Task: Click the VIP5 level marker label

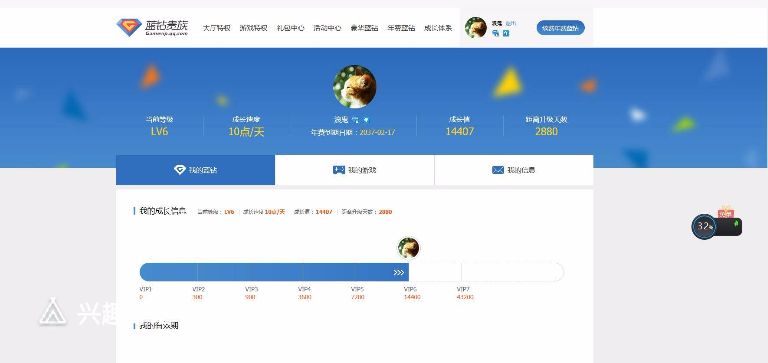Action: [357, 289]
